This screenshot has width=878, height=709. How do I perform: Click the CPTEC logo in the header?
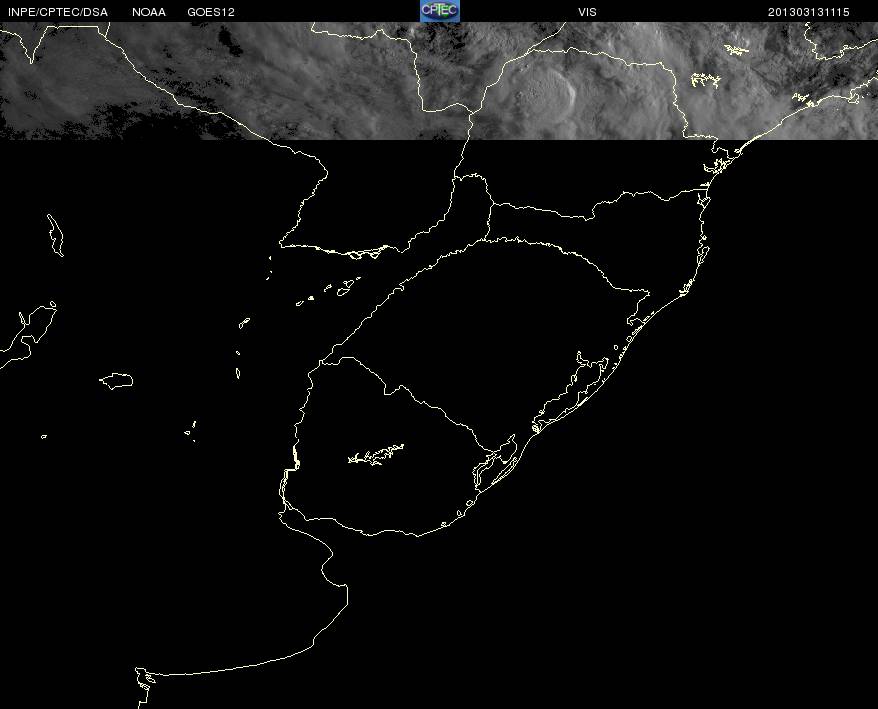click(440, 11)
